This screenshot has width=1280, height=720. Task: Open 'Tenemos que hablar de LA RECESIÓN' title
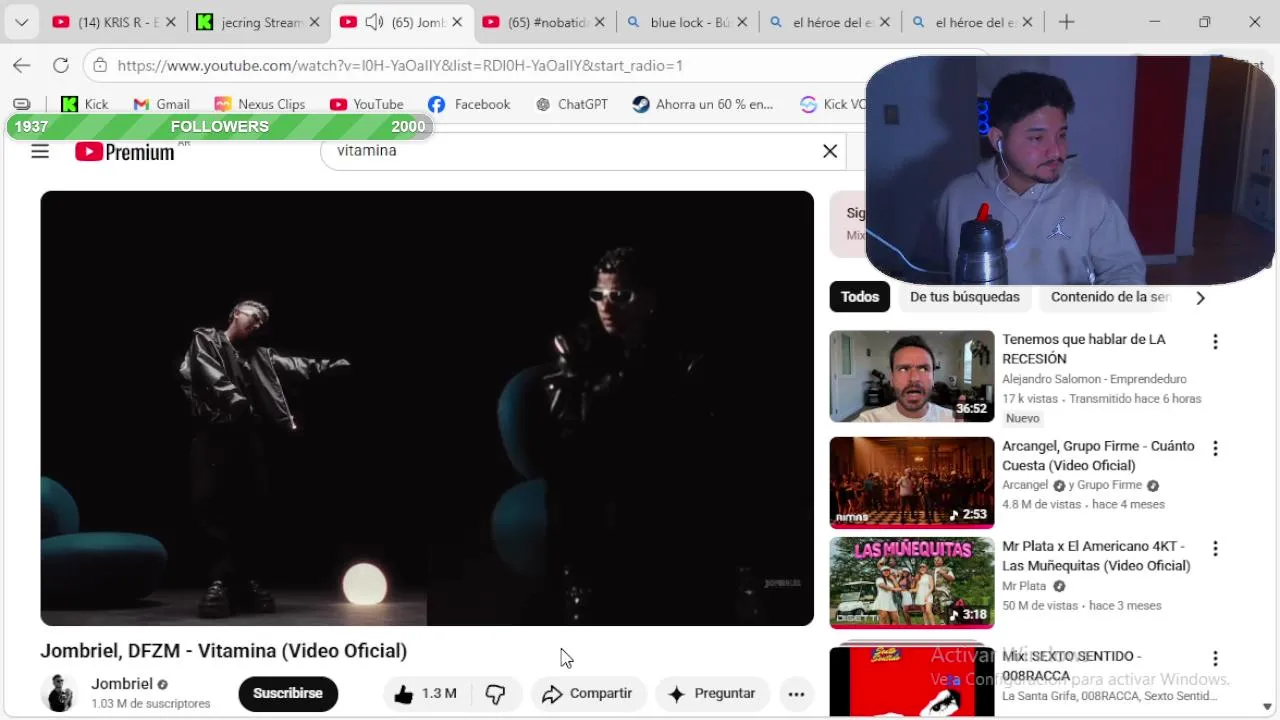click(1084, 349)
